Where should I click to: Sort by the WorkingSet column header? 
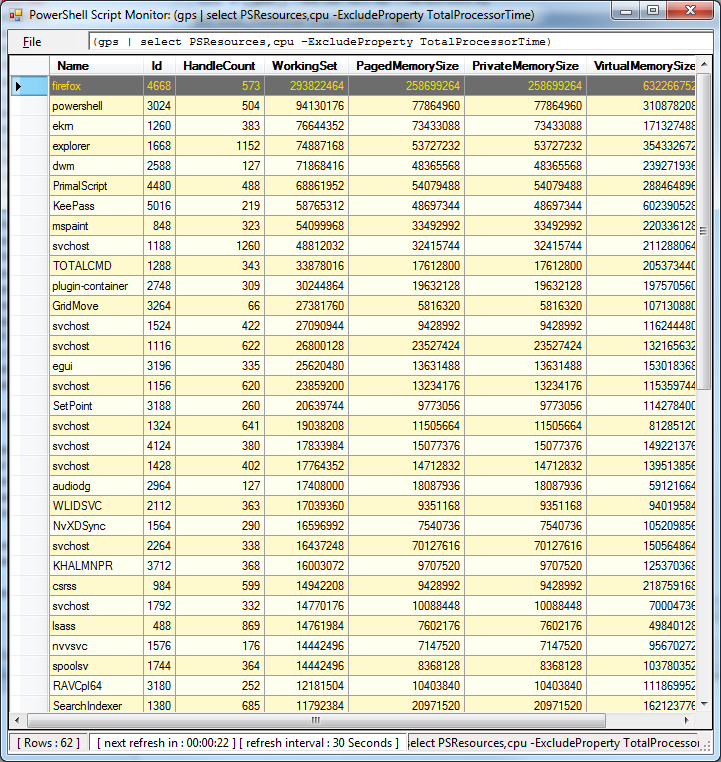pyautogui.click(x=306, y=66)
